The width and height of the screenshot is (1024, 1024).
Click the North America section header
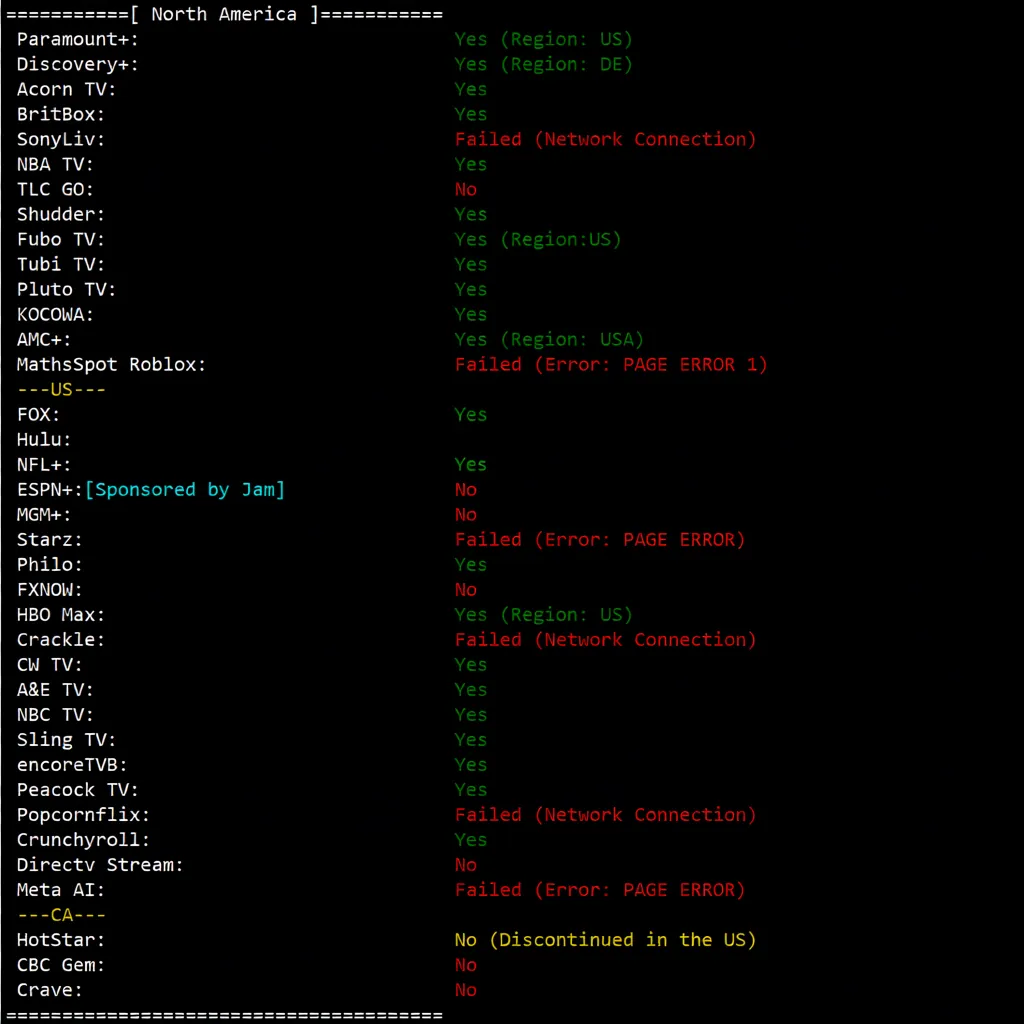pos(222,14)
